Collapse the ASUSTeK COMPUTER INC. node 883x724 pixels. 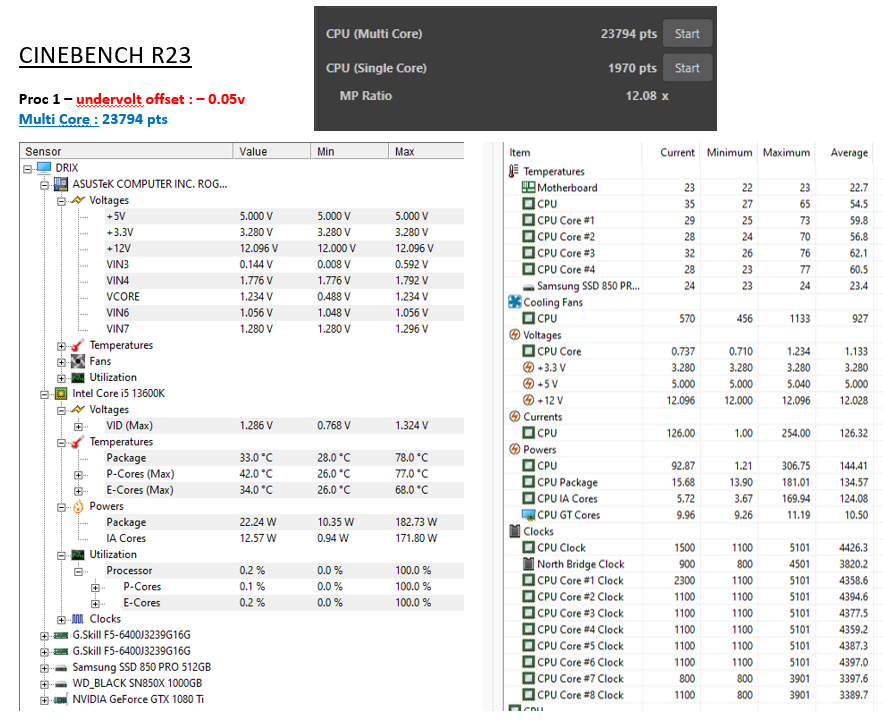(x=44, y=185)
